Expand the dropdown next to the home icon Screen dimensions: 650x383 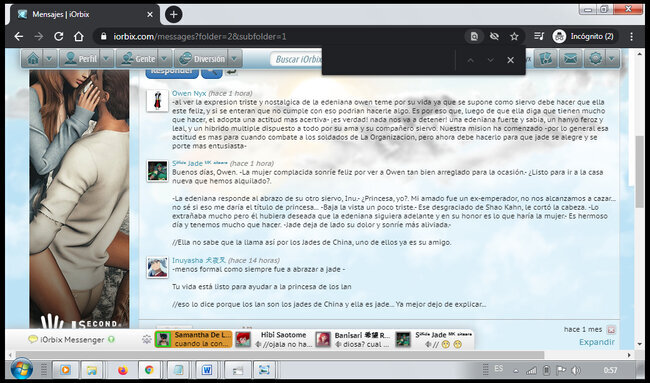pos(49,59)
